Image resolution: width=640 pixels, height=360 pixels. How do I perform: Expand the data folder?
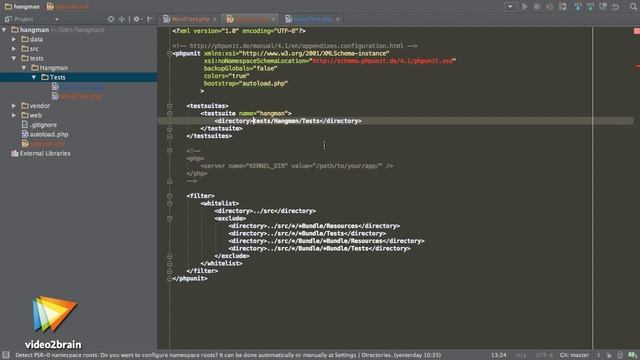(x=14, y=39)
